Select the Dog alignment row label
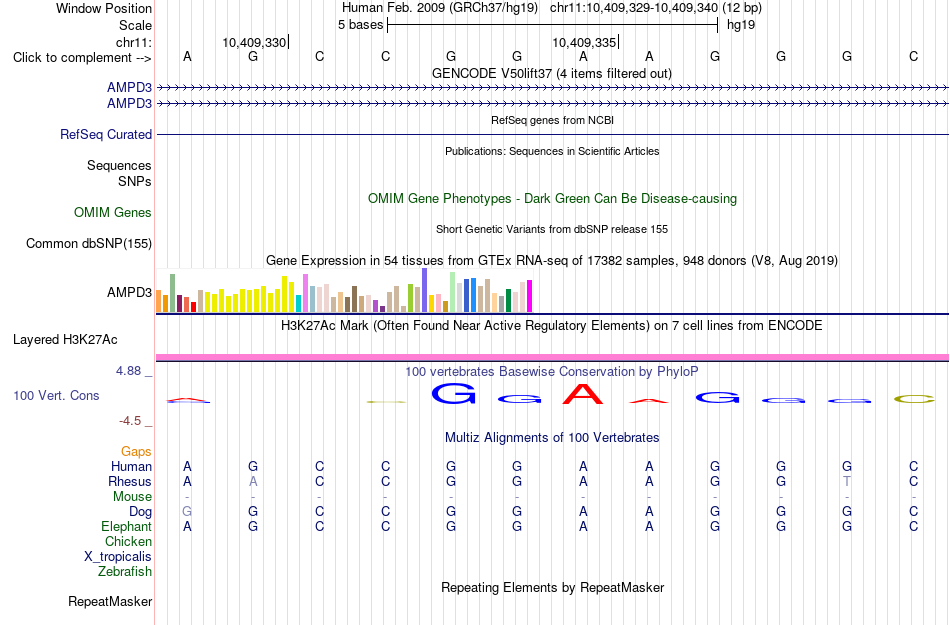Viewport: 950px width, 625px height. click(140, 512)
